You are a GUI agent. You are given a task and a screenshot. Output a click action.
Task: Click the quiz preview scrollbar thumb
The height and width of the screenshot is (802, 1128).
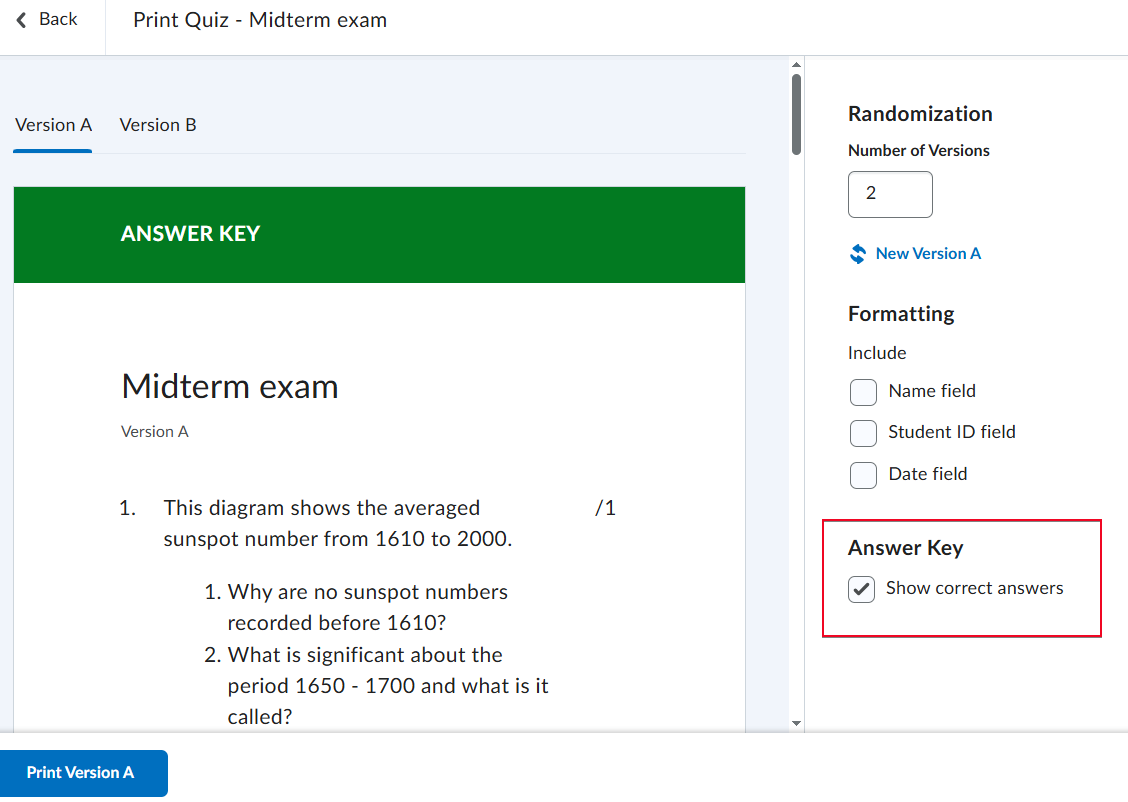coord(796,115)
